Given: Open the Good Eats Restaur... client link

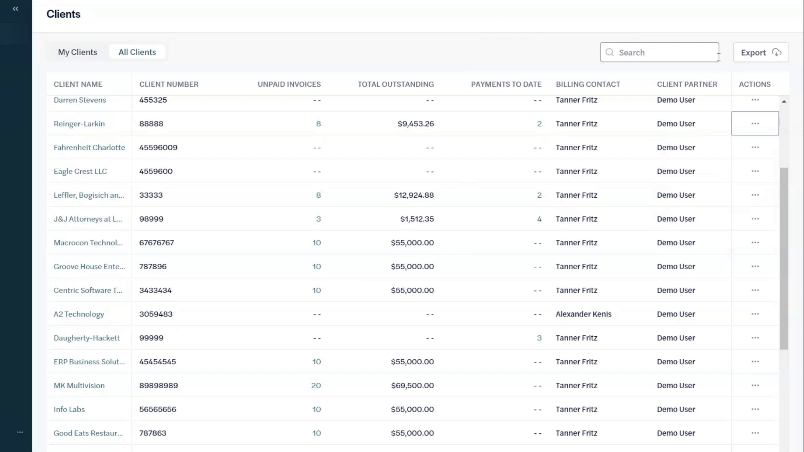Looking at the screenshot, I should click(88, 433).
